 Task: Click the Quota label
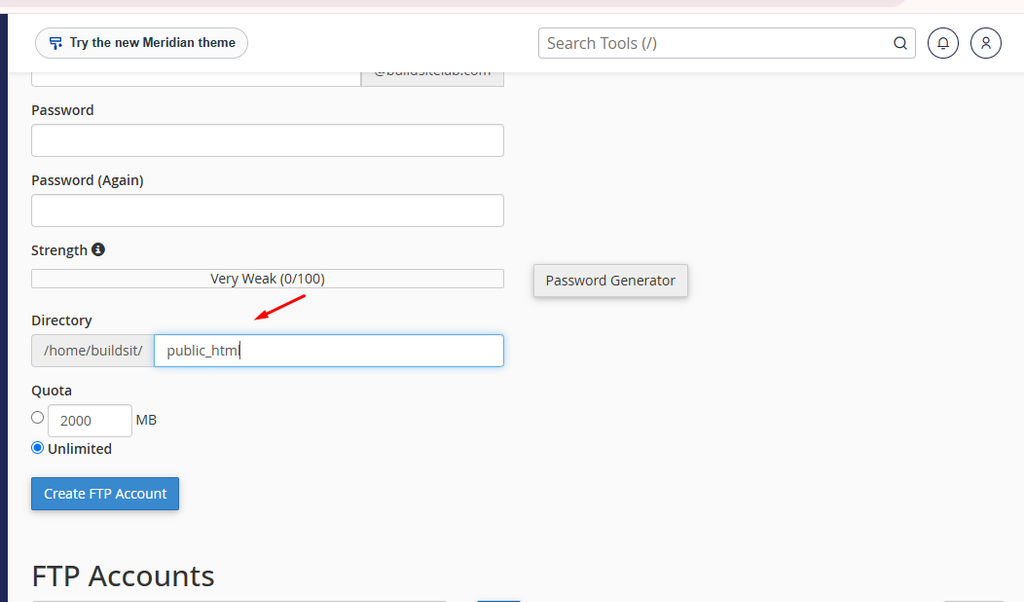pyautogui.click(x=52, y=390)
